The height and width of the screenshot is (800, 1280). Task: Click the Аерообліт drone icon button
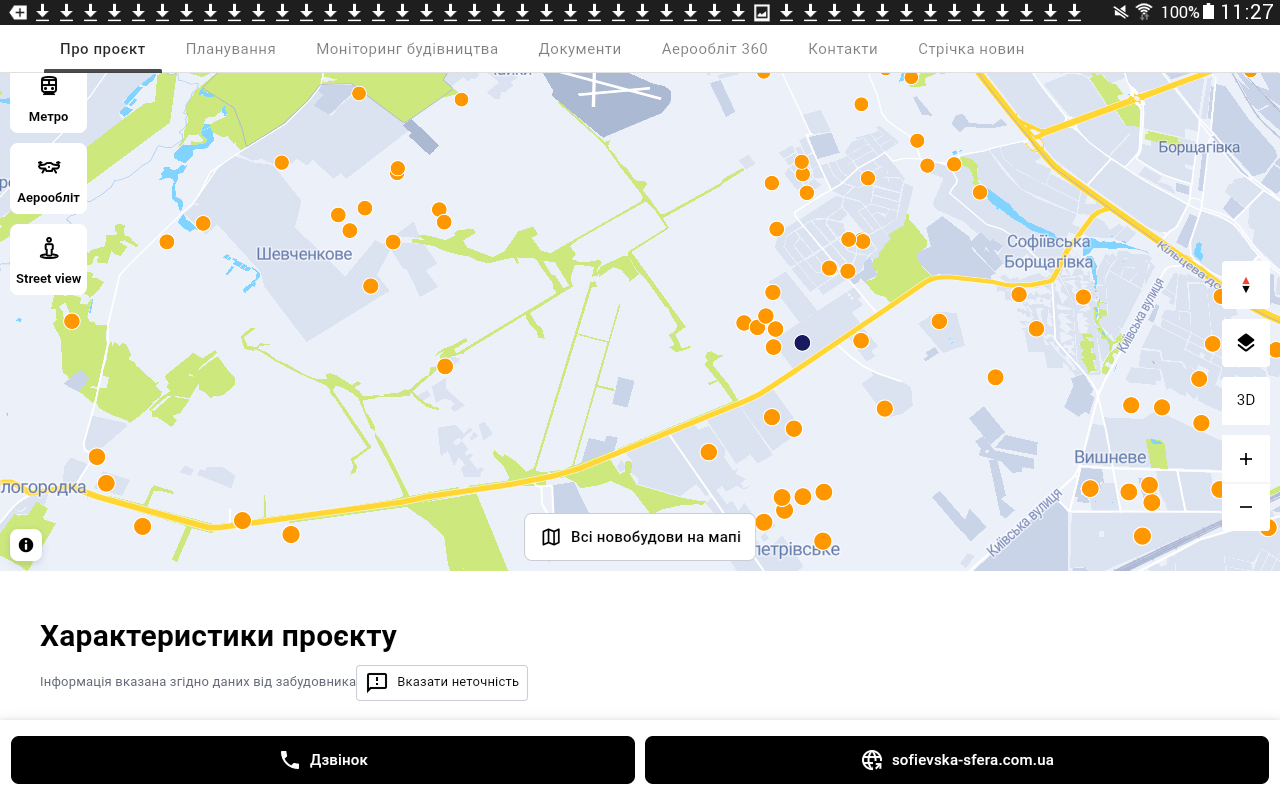[x=48, y=179]
